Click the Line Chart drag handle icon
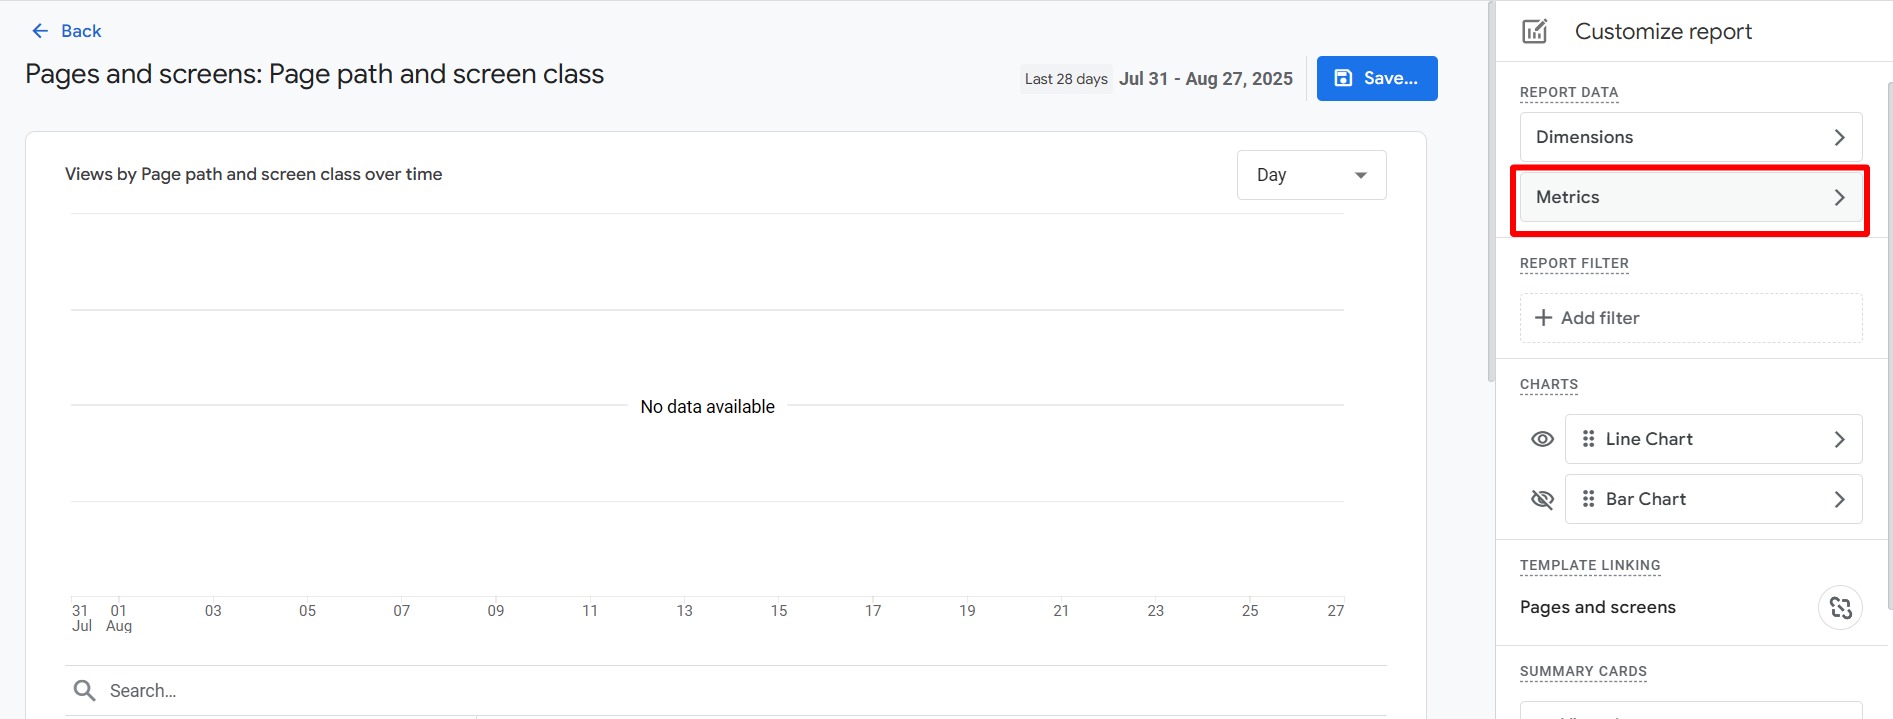 click(1588, 439)
